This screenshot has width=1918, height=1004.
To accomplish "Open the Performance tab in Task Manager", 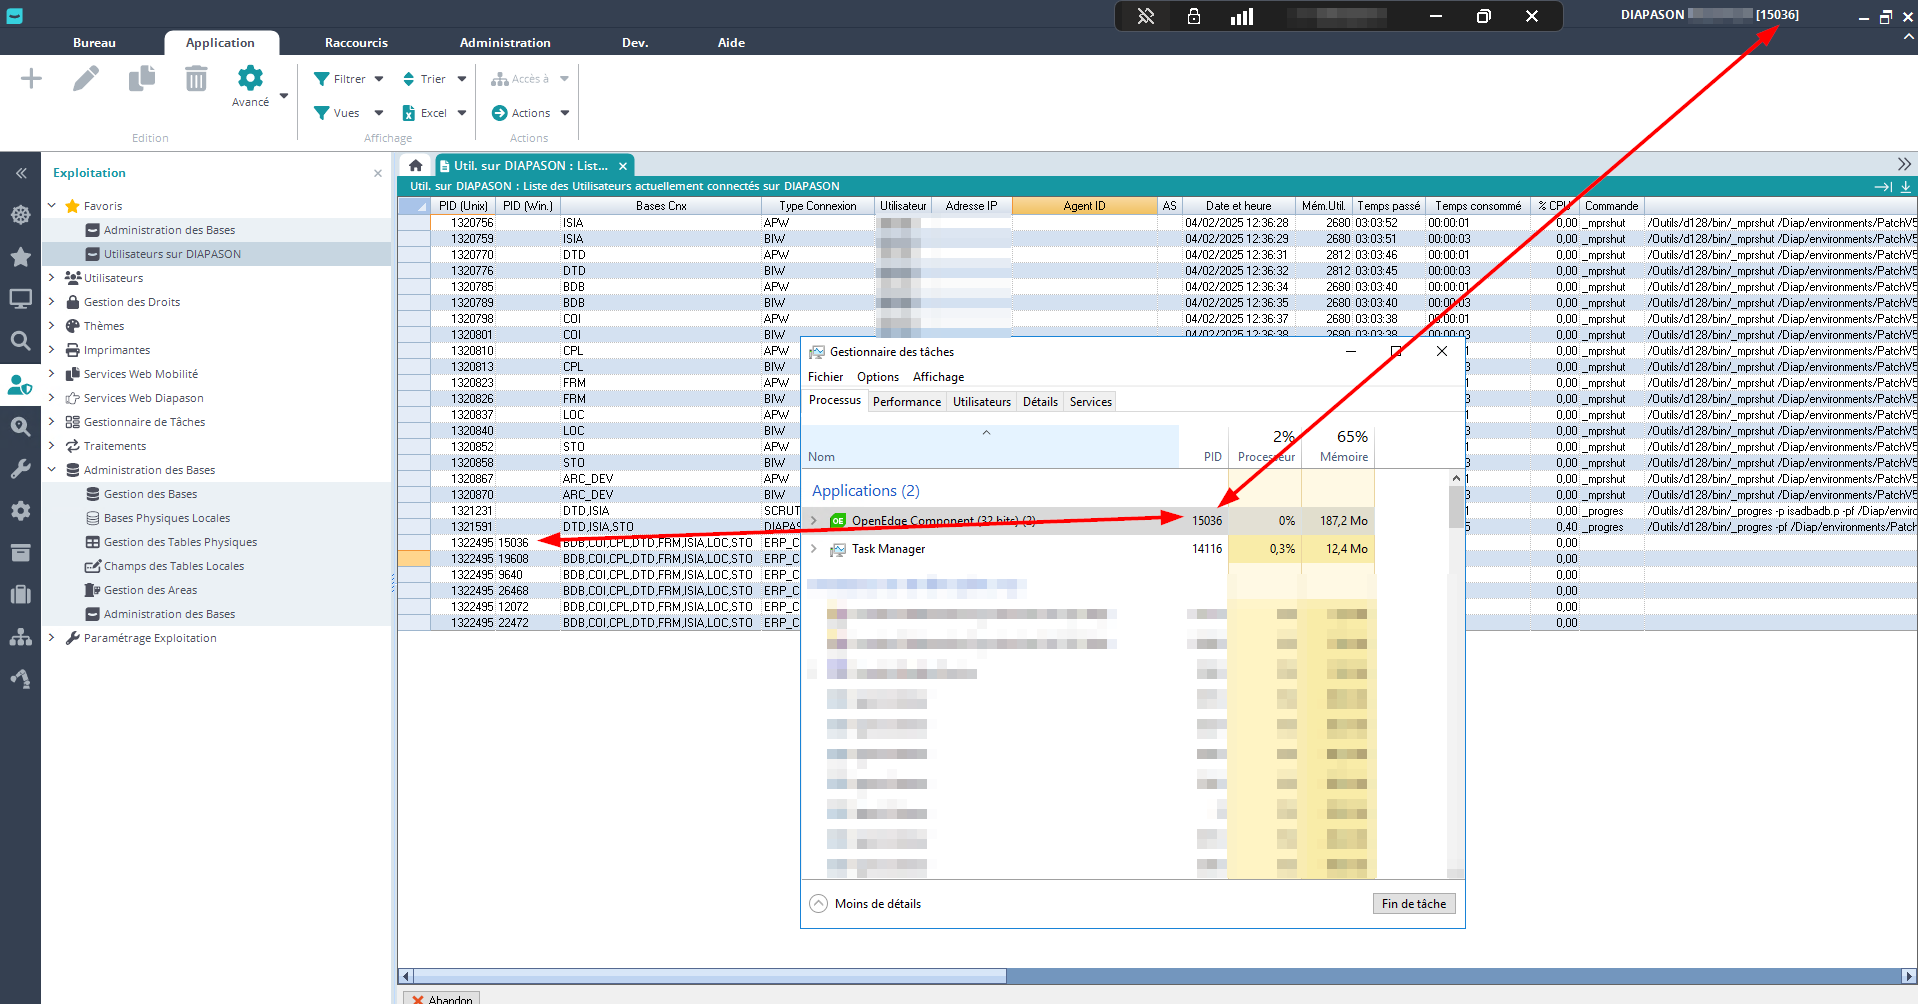I will (906, 402).
